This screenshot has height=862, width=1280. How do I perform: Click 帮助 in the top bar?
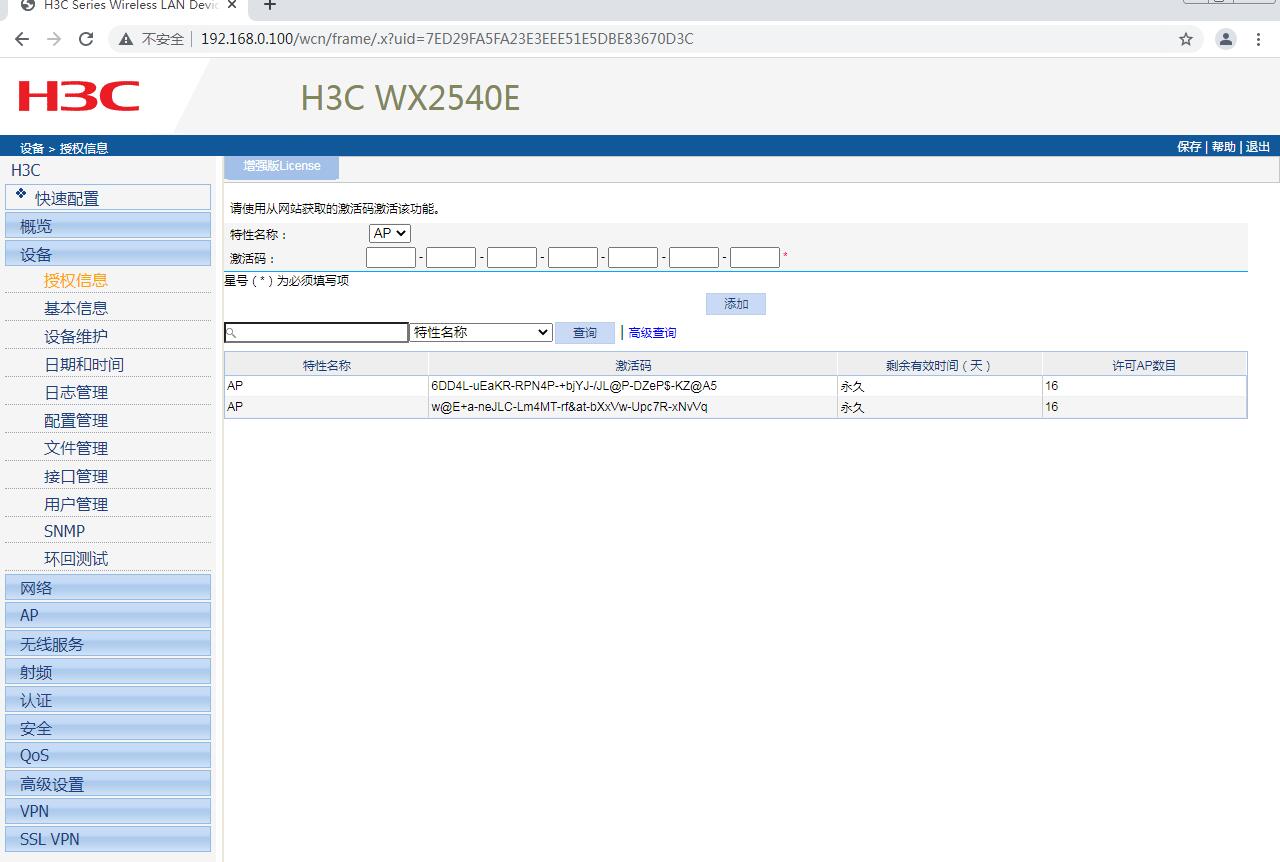pos(1223,147)
